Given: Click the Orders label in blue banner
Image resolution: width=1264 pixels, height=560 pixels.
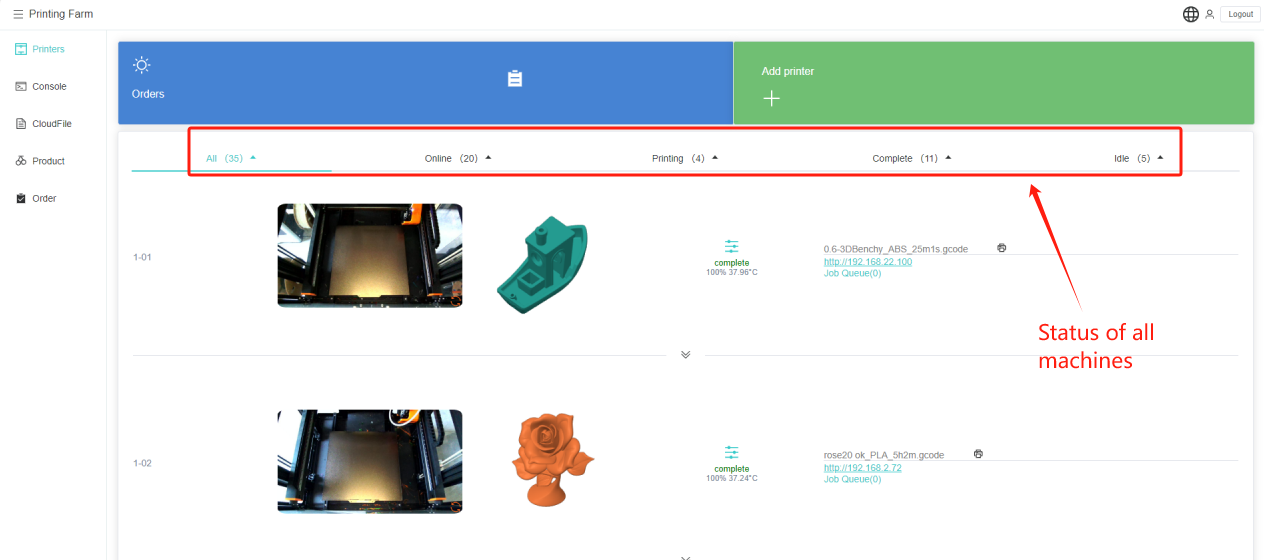Looking at the screenshot, I should 148,94.
